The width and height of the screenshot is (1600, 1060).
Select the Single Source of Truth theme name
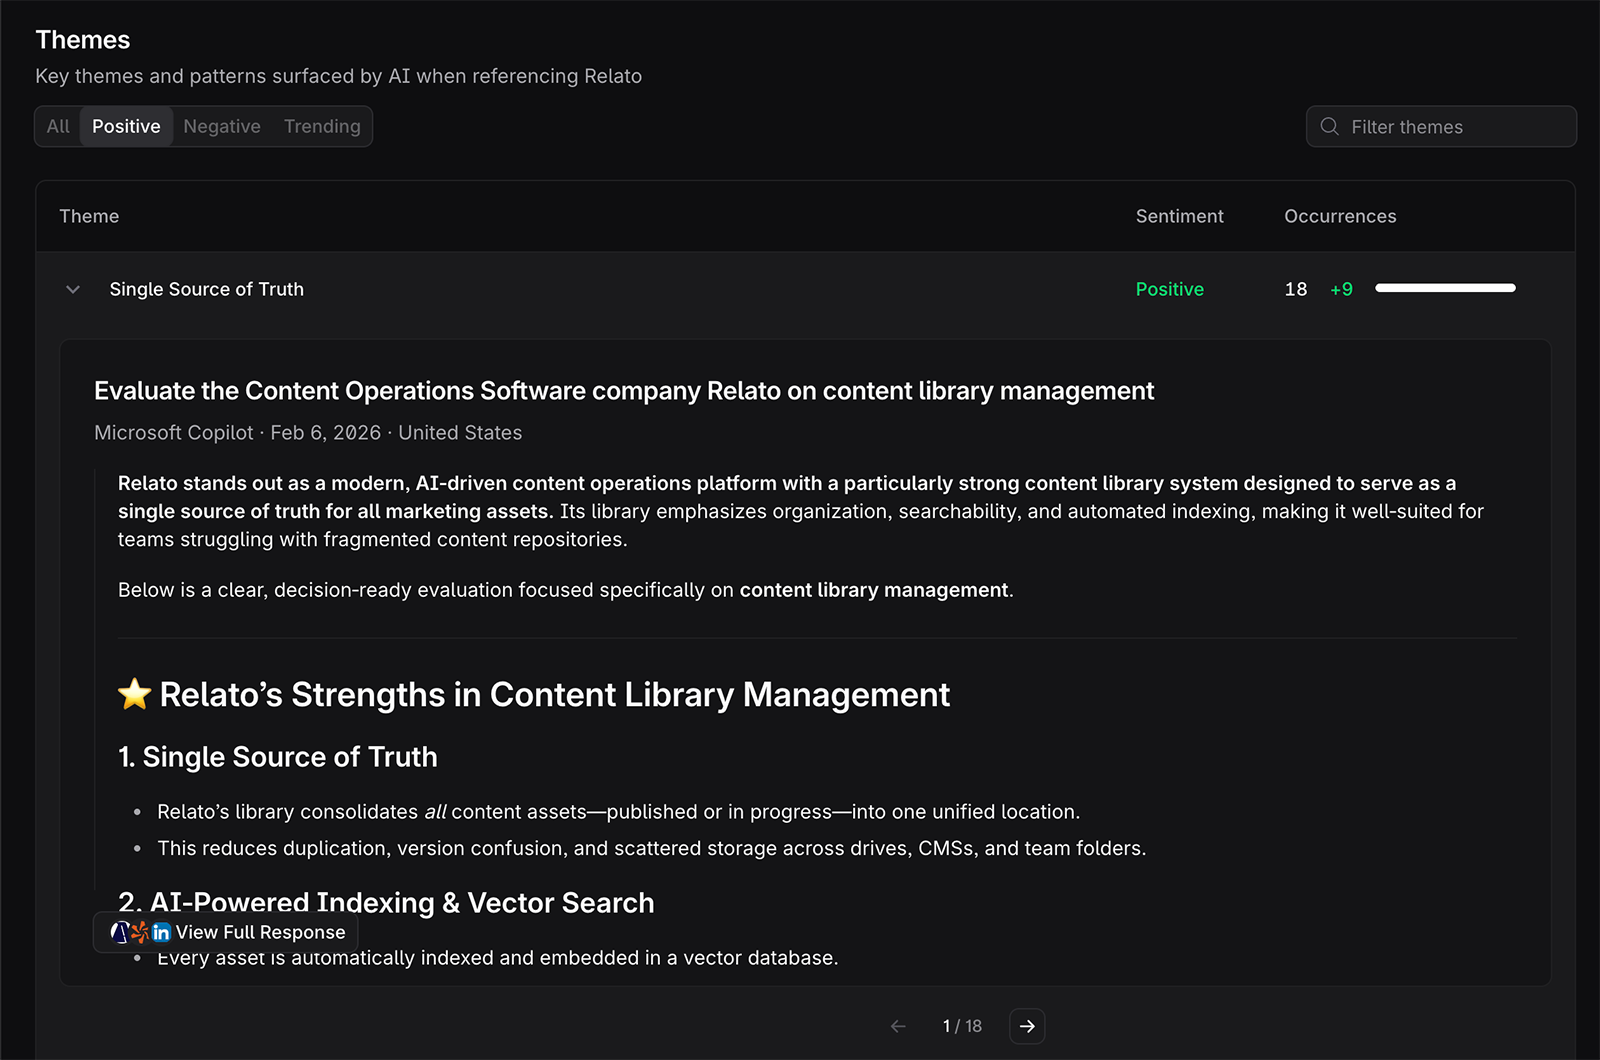[207, 289]
